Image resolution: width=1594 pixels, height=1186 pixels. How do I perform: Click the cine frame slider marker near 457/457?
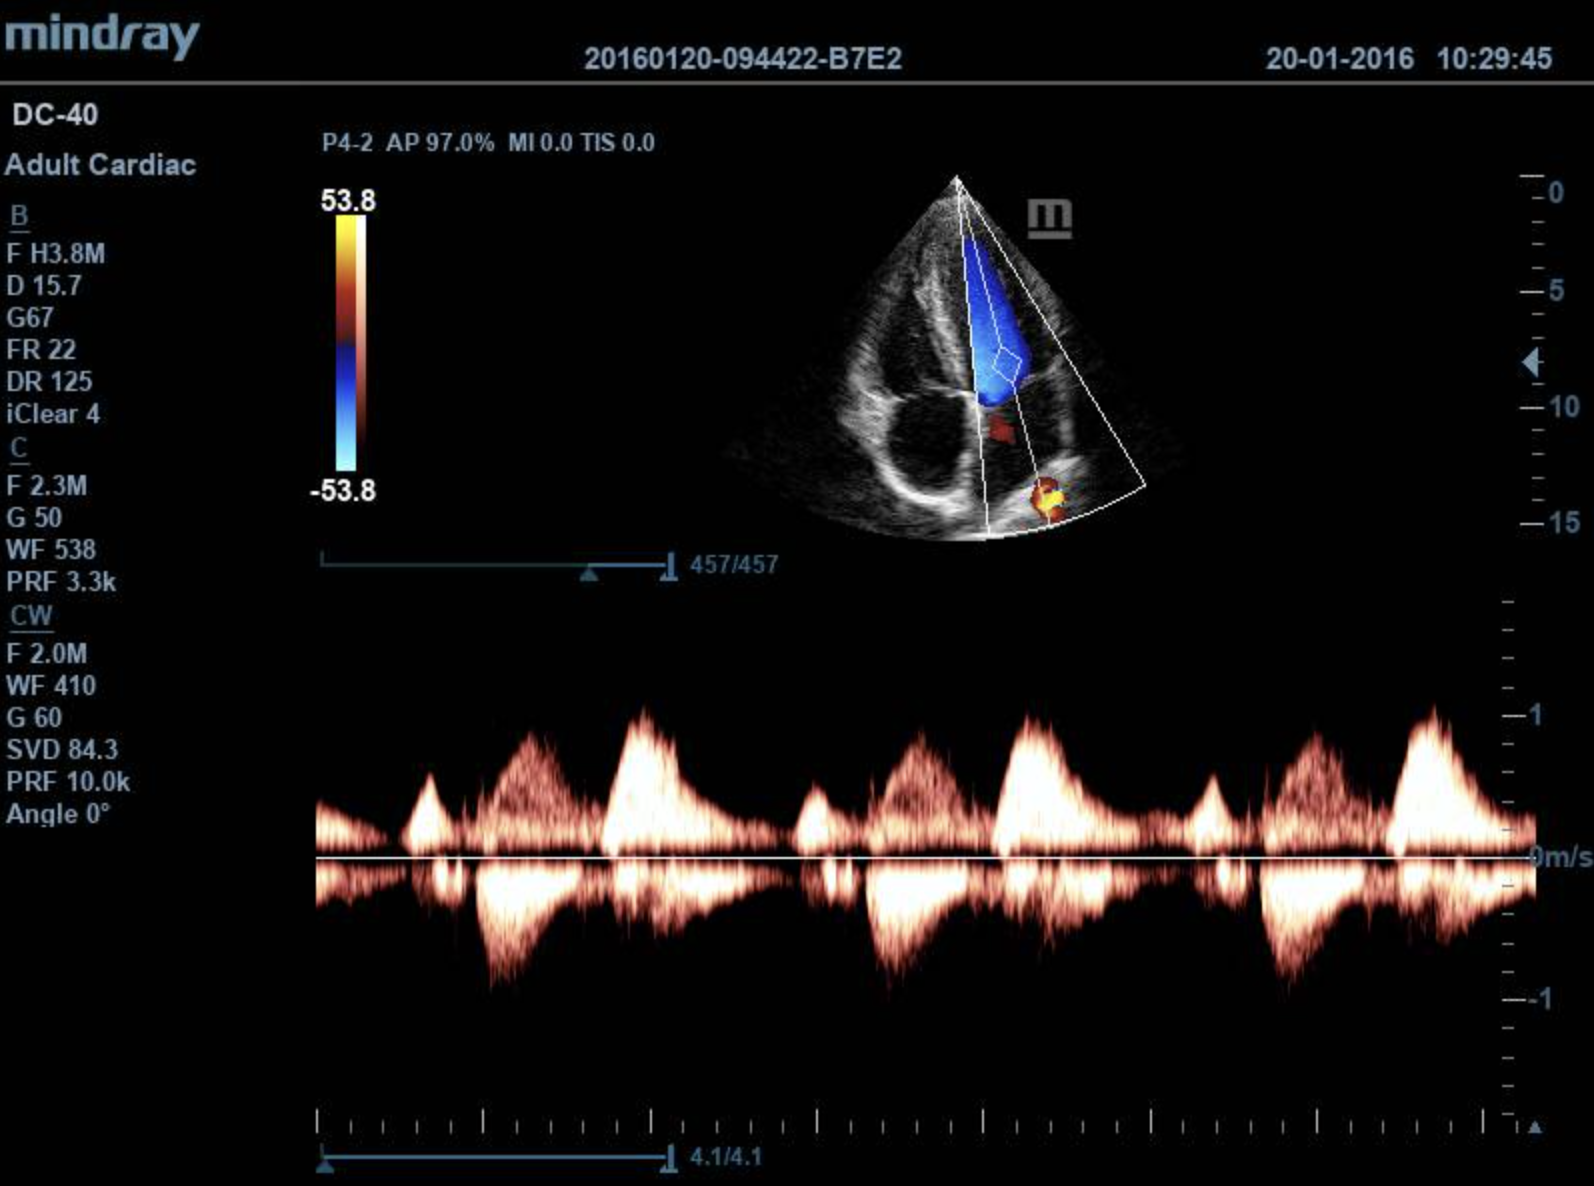[589, 573]
